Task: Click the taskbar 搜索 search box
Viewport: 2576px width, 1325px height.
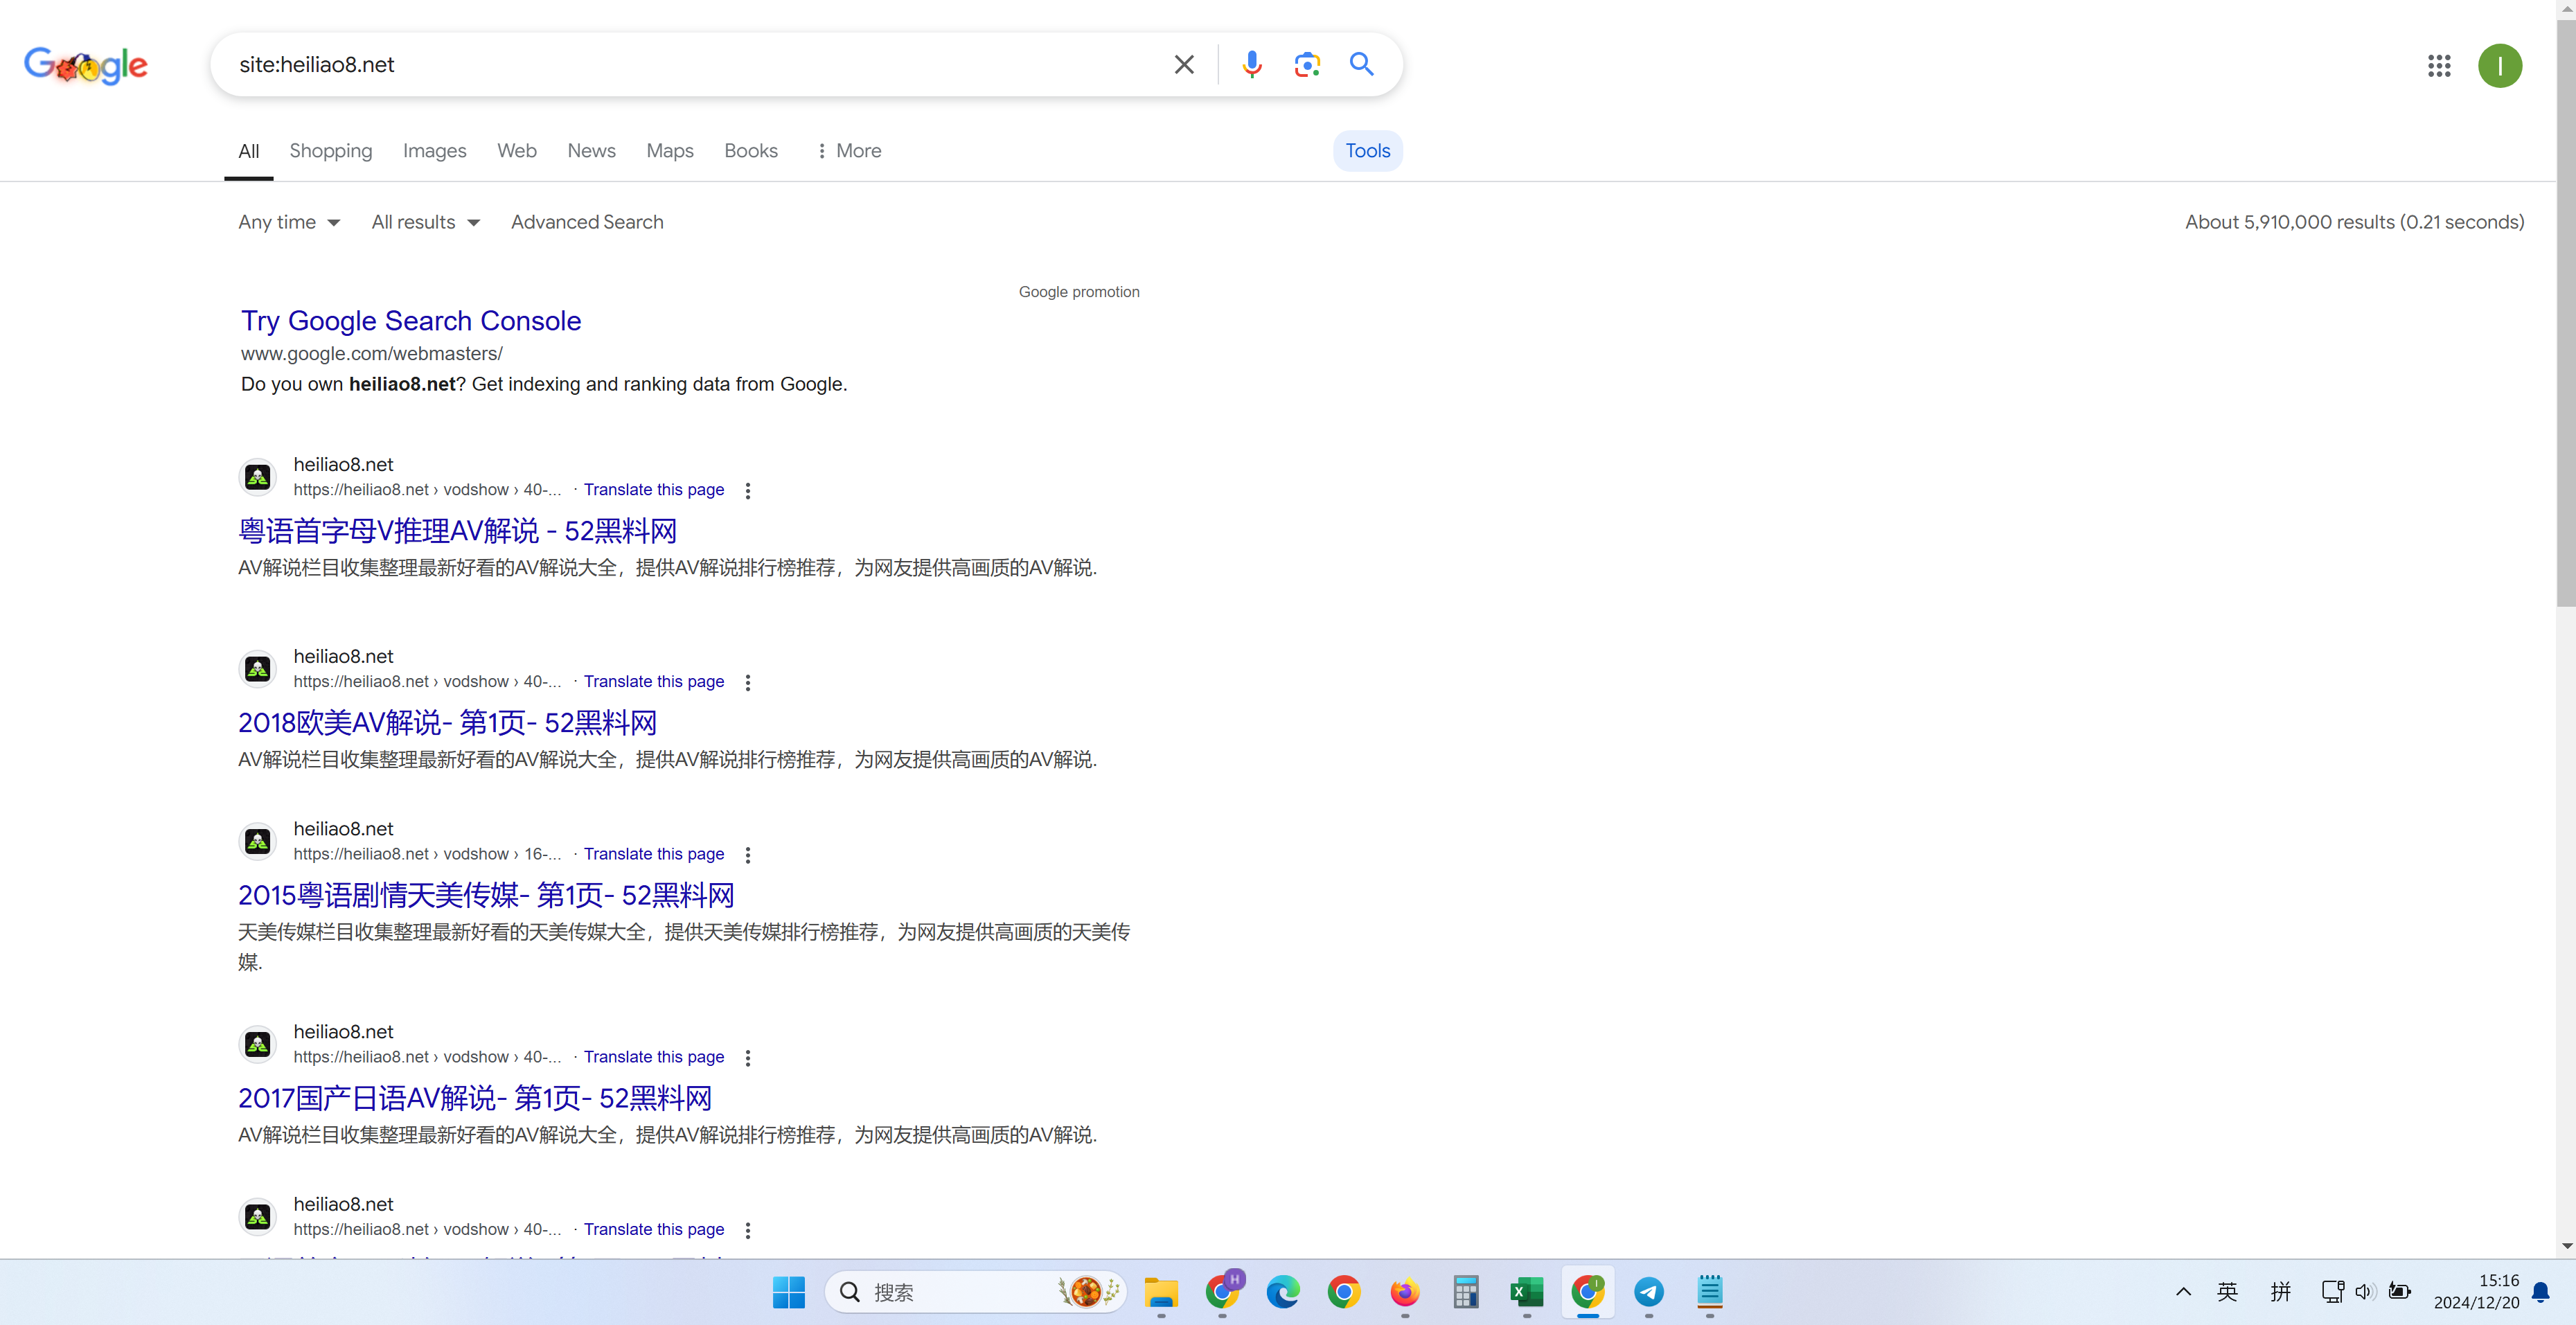Action: point(976,1292)
